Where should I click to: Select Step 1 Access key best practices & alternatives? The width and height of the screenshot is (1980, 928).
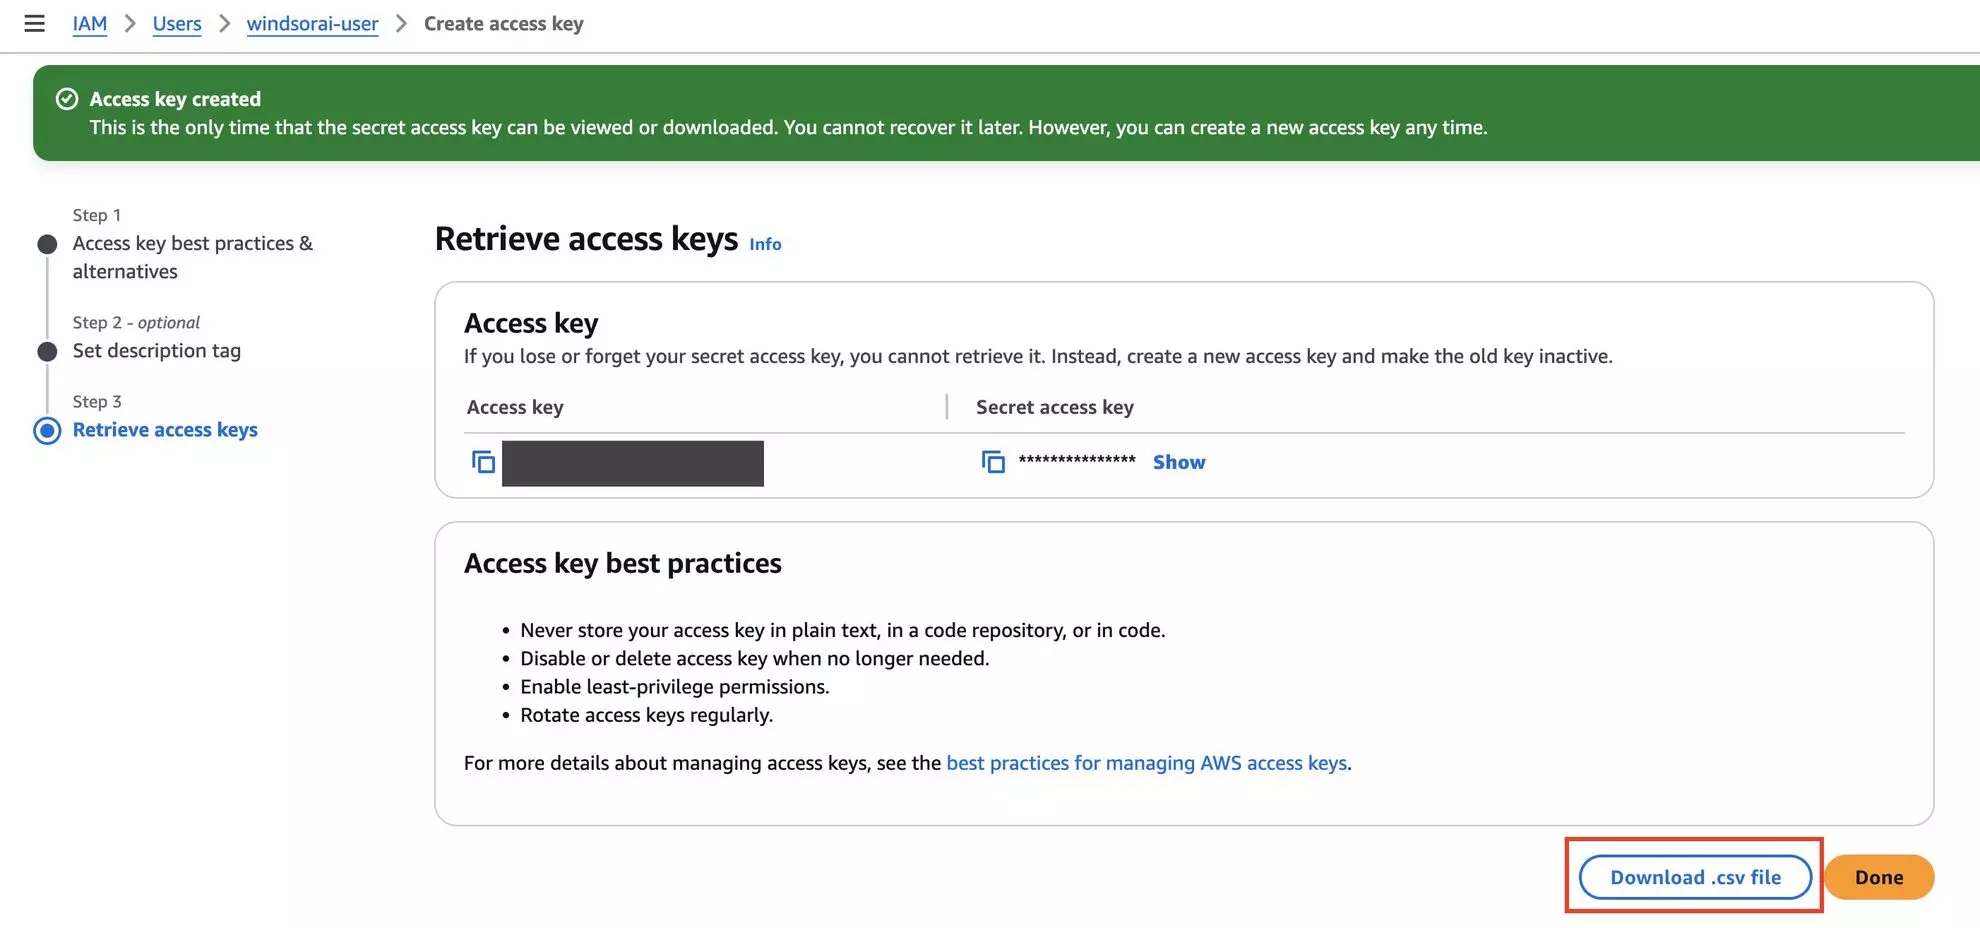pos(192,257)
